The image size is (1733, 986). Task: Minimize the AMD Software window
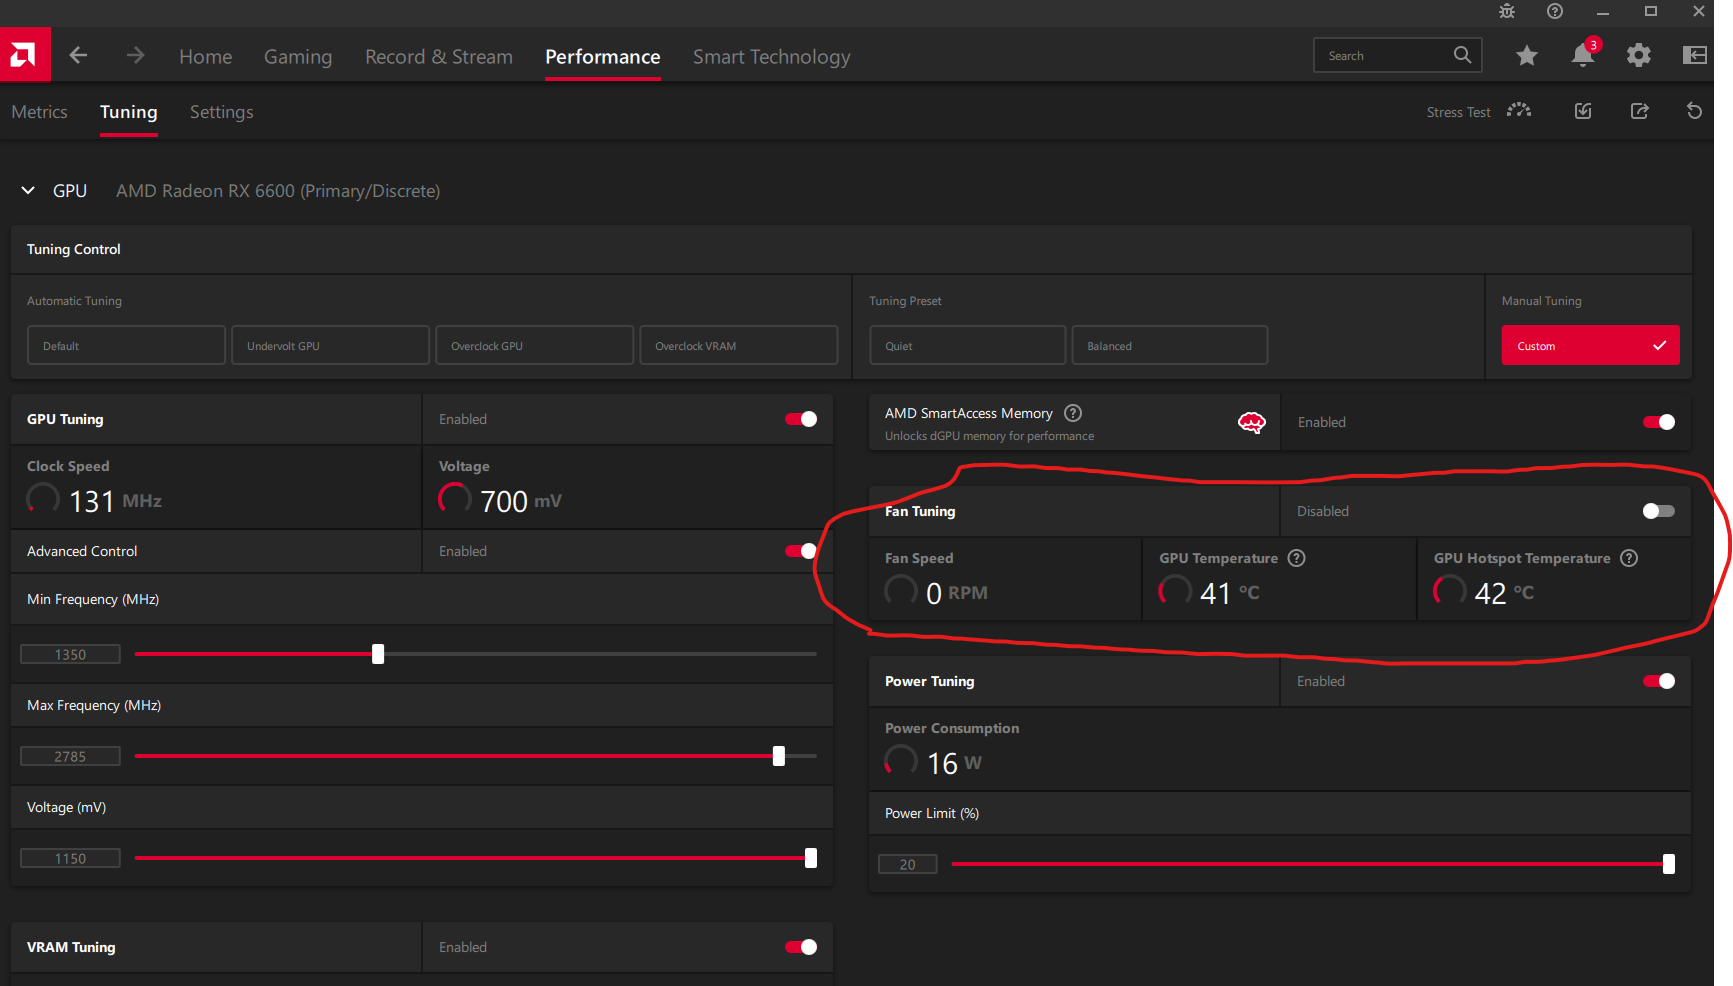pos(1603,12)
